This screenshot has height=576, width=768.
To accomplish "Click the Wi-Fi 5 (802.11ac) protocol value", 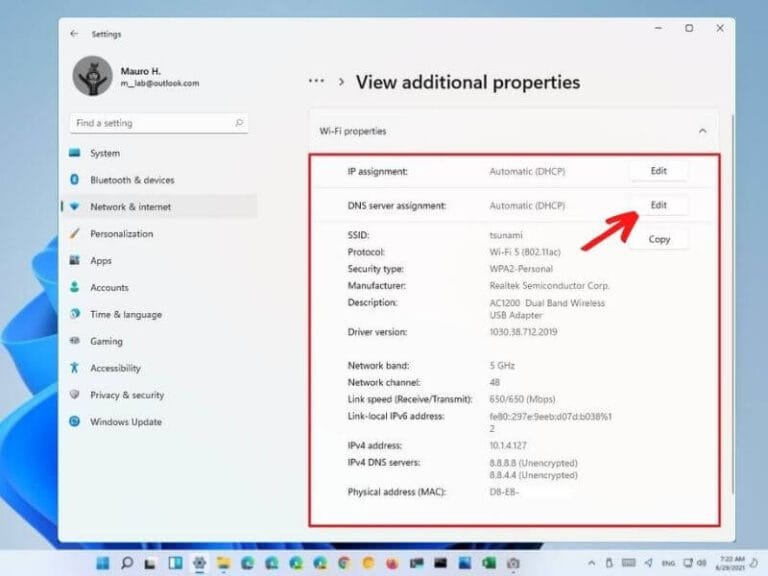I will click(x=525, y=252).
